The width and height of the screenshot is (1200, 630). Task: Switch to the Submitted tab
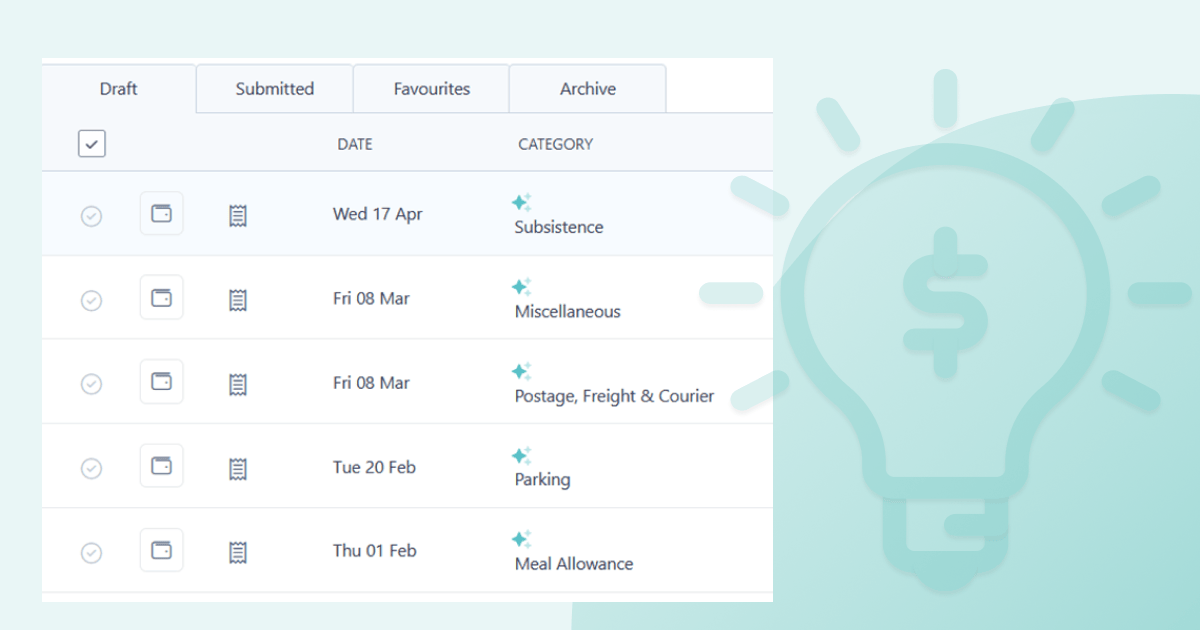point(273,88)
